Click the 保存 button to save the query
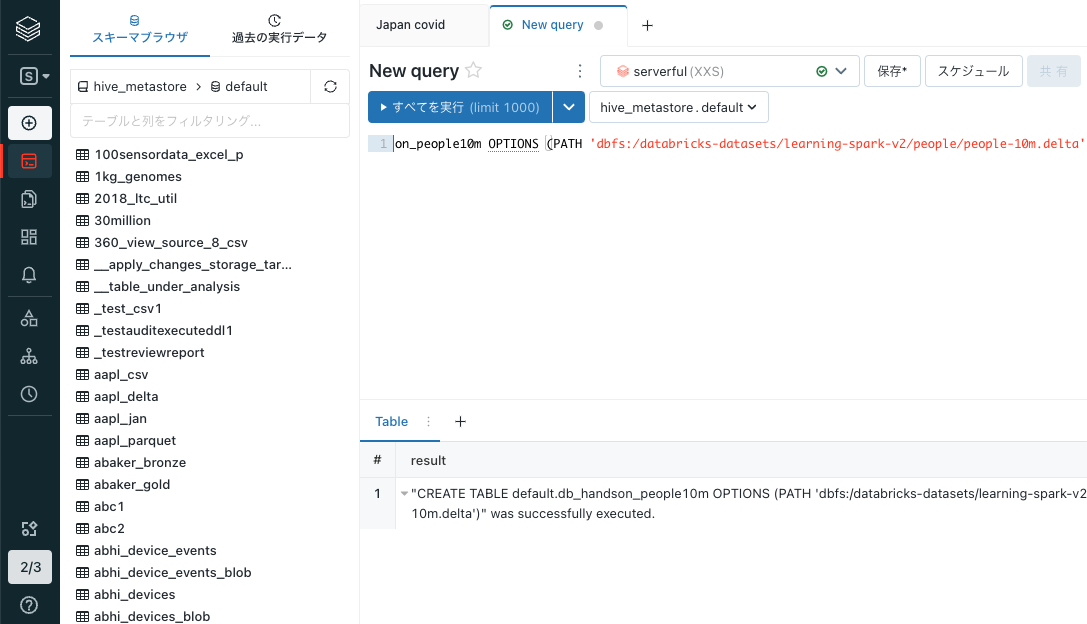 [892, 71]
